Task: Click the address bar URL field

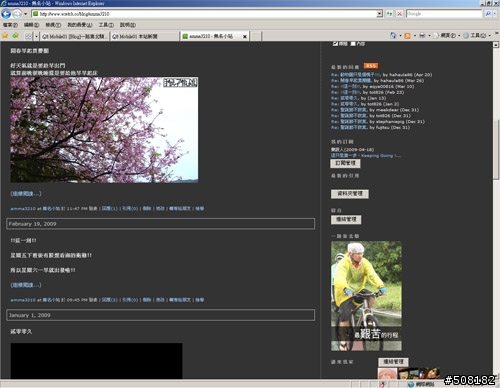Action: tap(204, 14)
